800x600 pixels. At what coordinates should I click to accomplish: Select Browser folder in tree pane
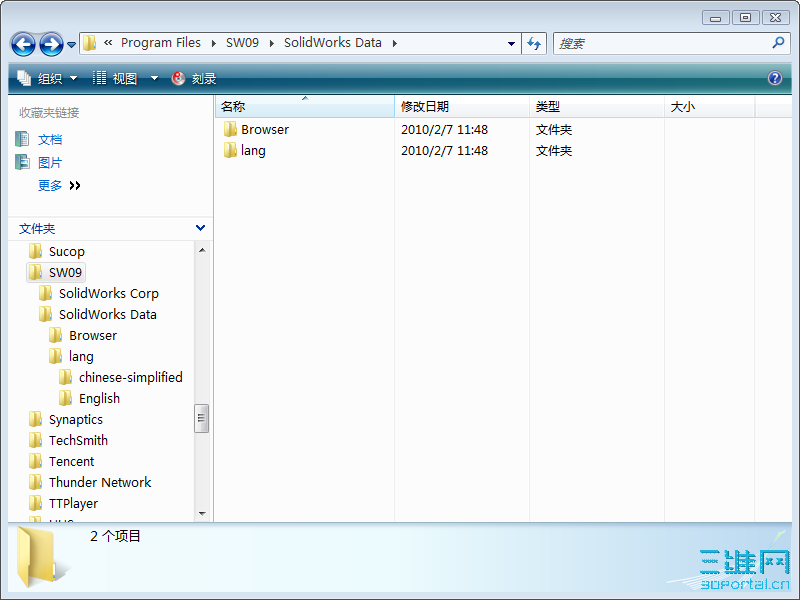tap(93, 335)
